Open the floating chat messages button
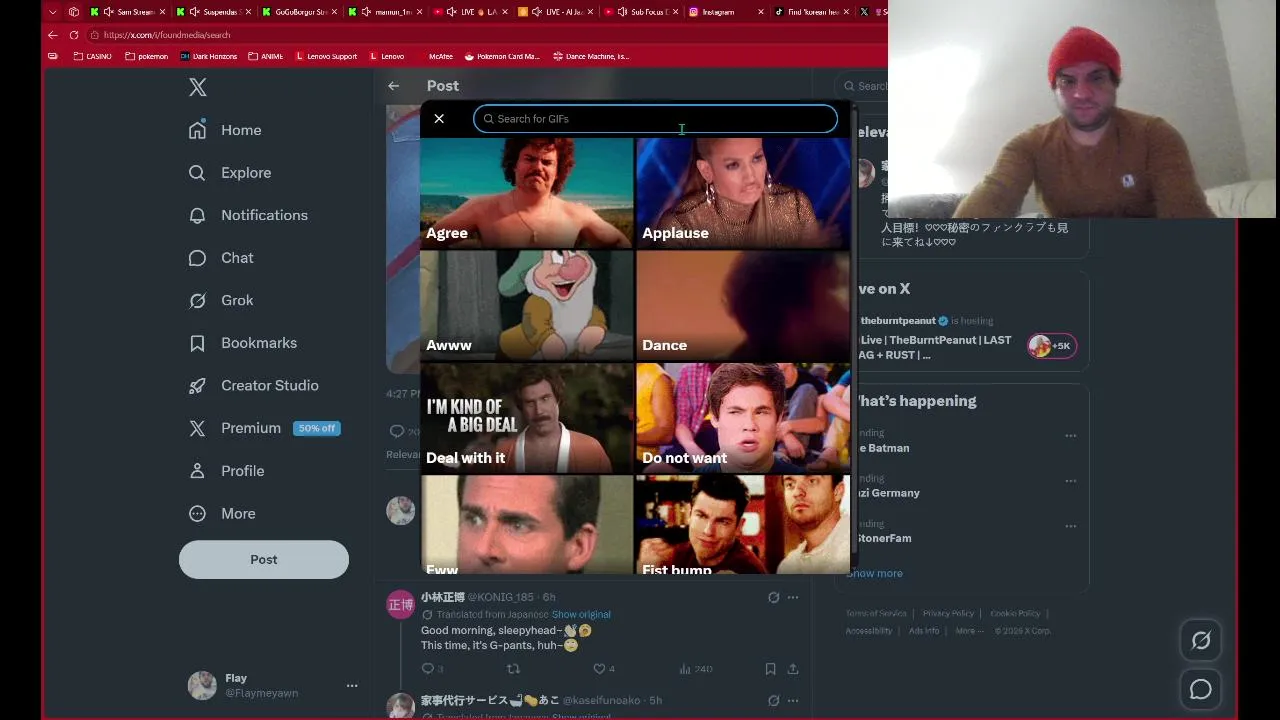This screenshot has height=720, width=1280. (x=1201, y=689)
